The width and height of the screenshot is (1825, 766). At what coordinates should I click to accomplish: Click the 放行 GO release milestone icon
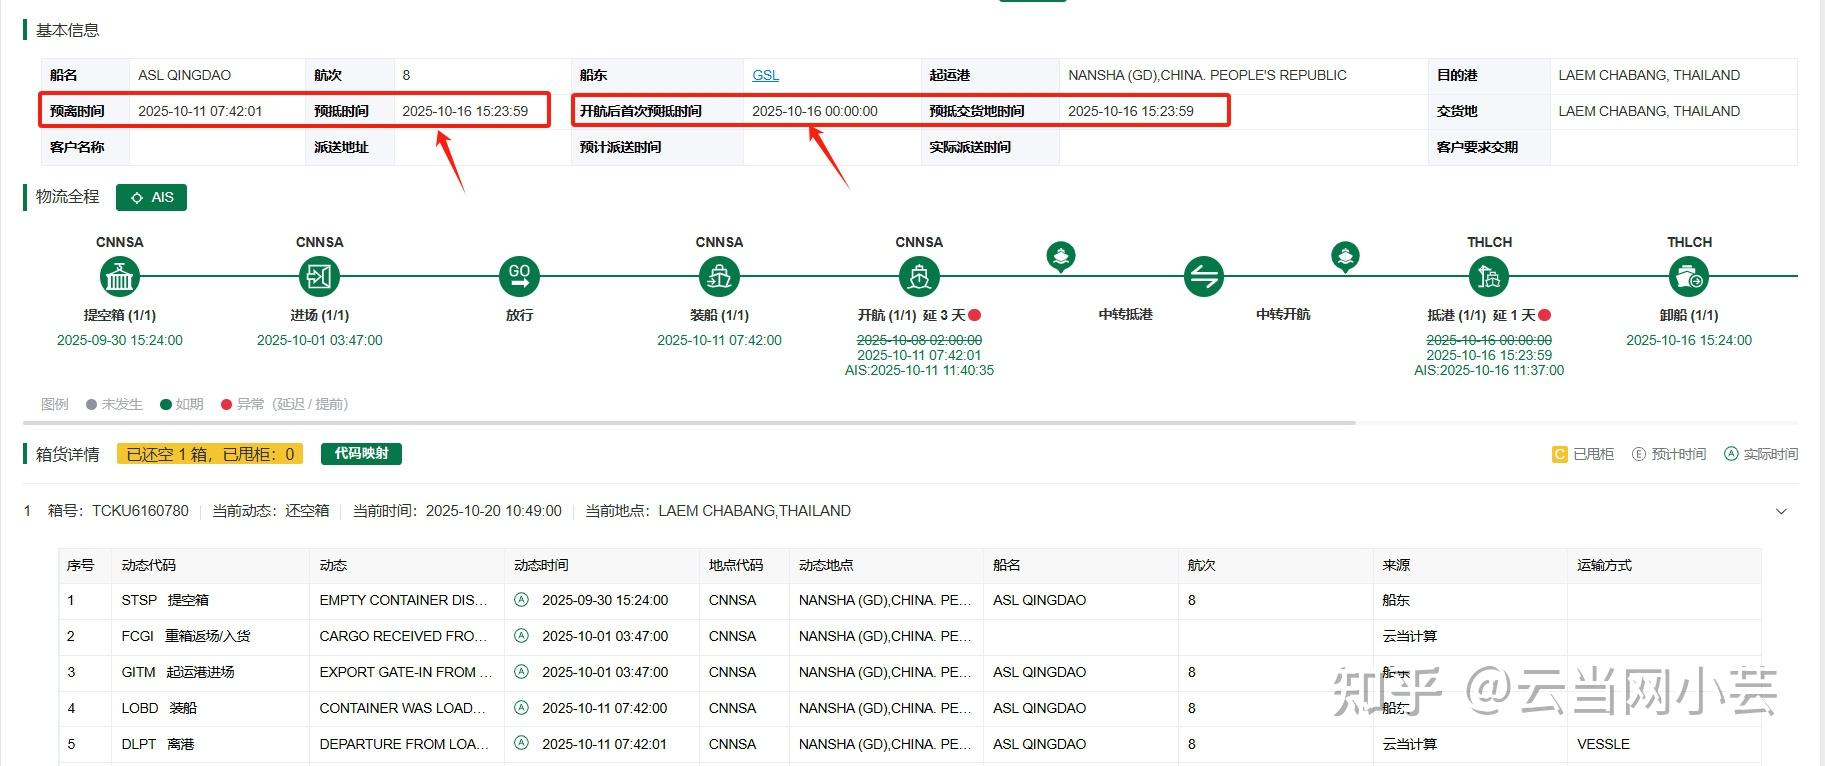pyautogui.click(x=519, y=276)
